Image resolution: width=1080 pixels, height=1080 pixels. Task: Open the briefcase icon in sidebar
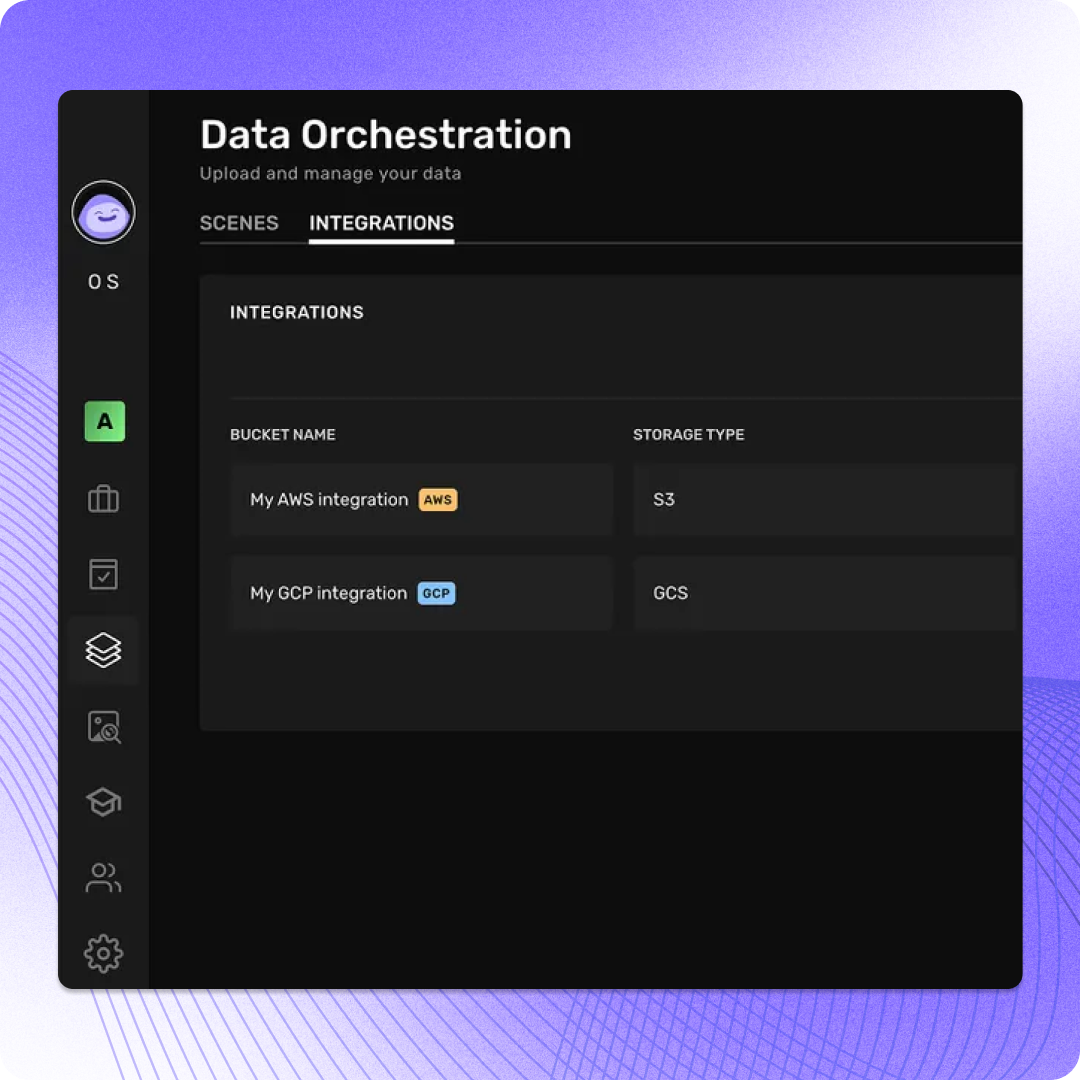103,499
